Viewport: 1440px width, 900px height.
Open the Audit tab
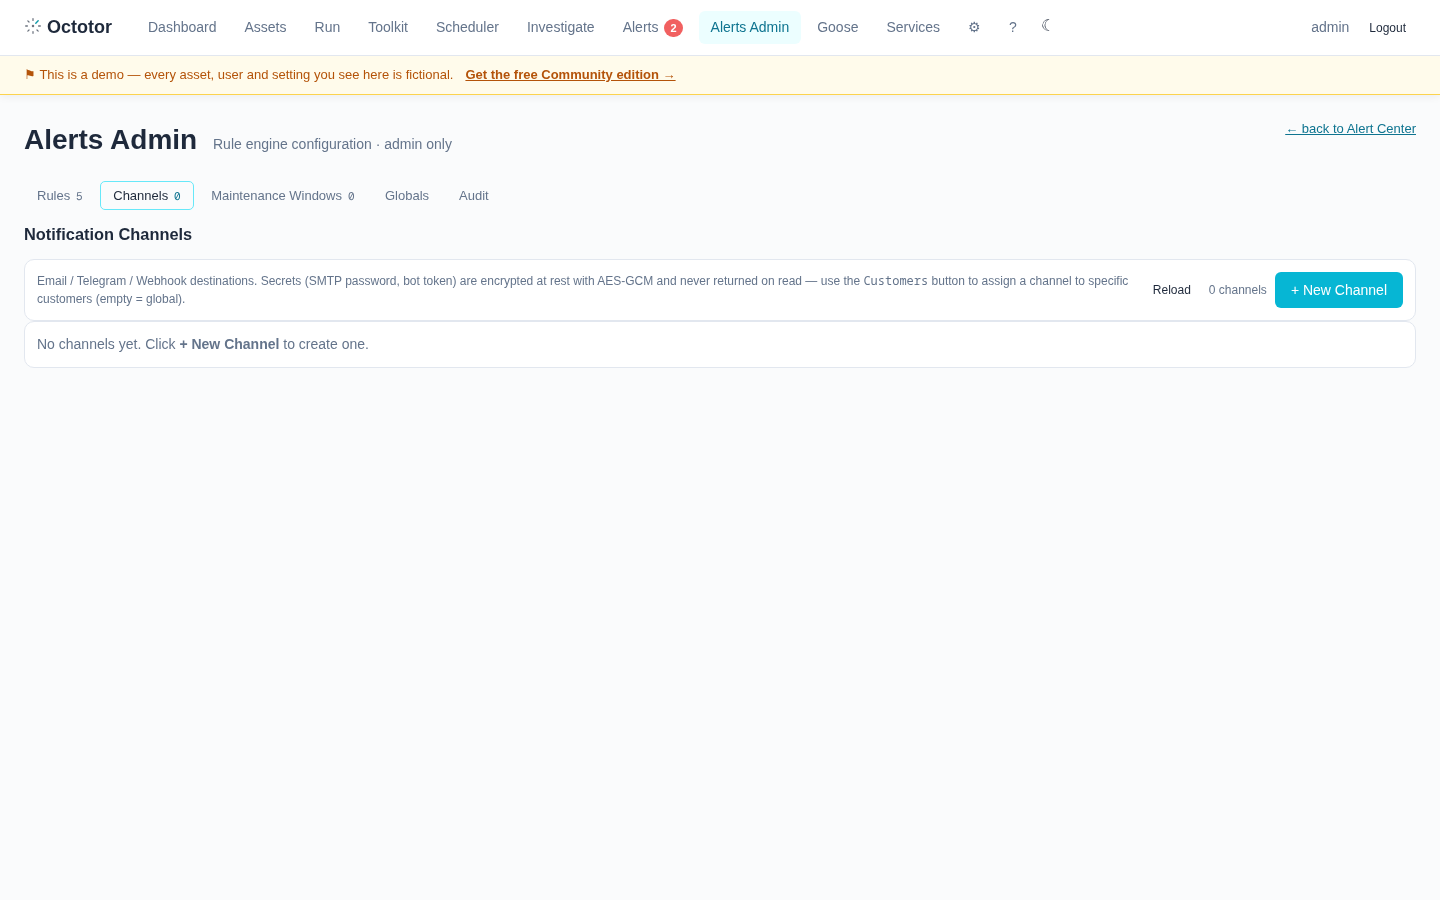click(x=474, y=196)
